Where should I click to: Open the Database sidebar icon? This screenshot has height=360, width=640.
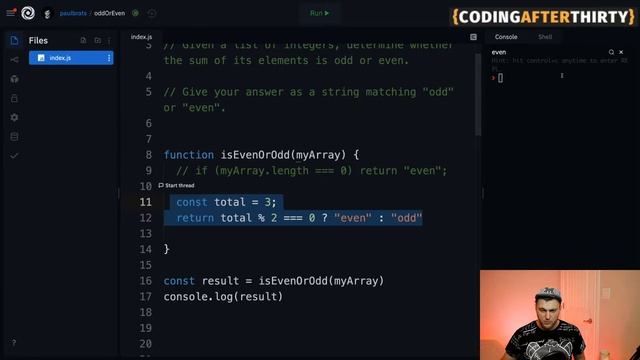pos(14,137)
